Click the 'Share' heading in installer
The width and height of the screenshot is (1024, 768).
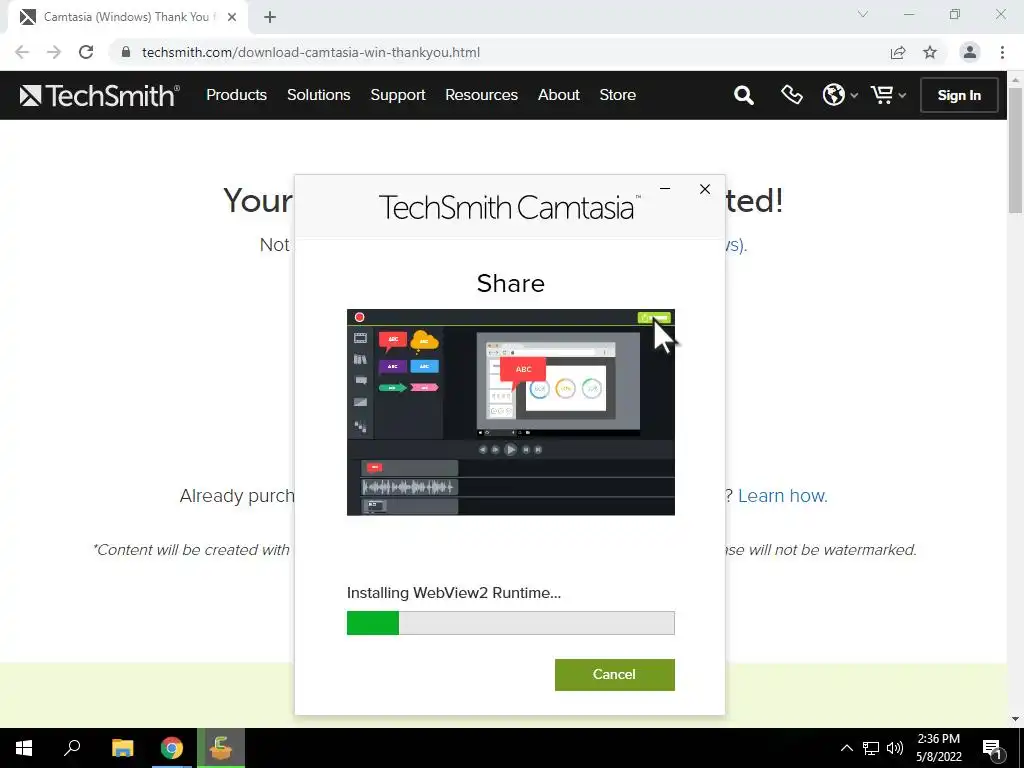point(511,283)
